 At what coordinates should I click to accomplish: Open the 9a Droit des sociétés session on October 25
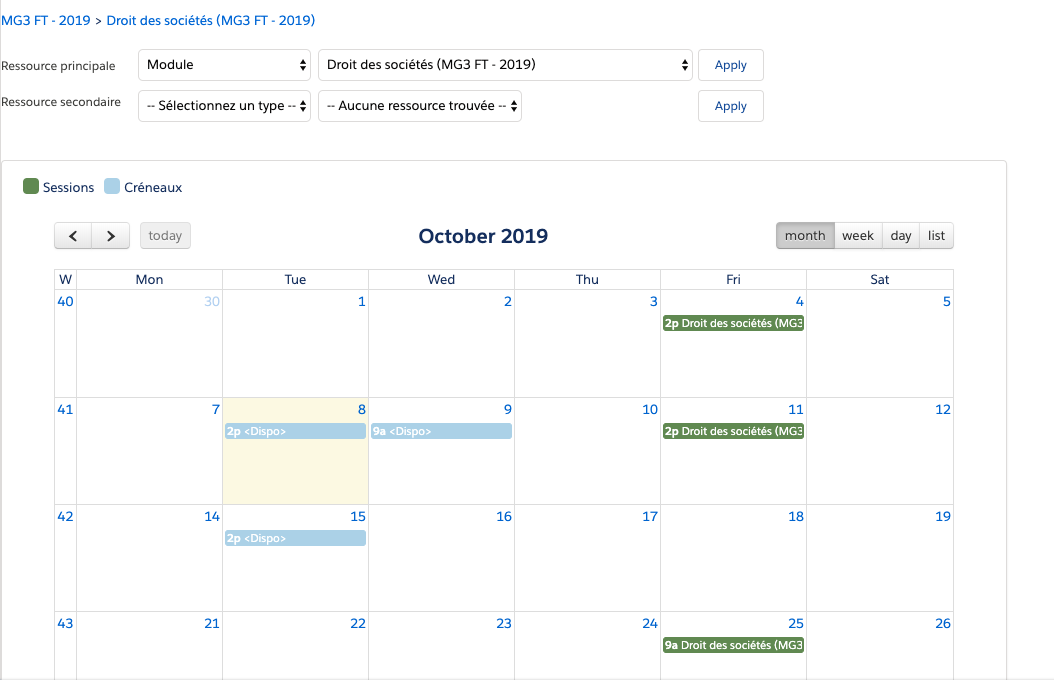pos(733,645)
